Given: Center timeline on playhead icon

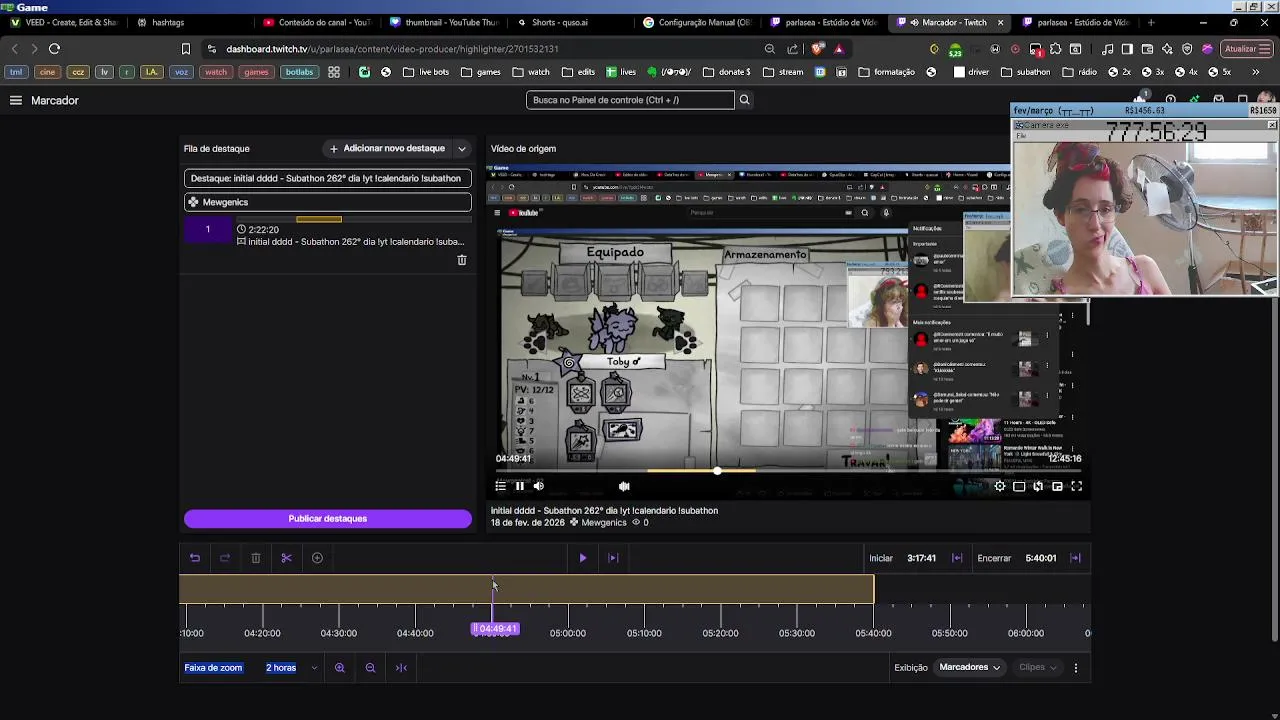Looking at the screenshot, I should pos(401,668).
